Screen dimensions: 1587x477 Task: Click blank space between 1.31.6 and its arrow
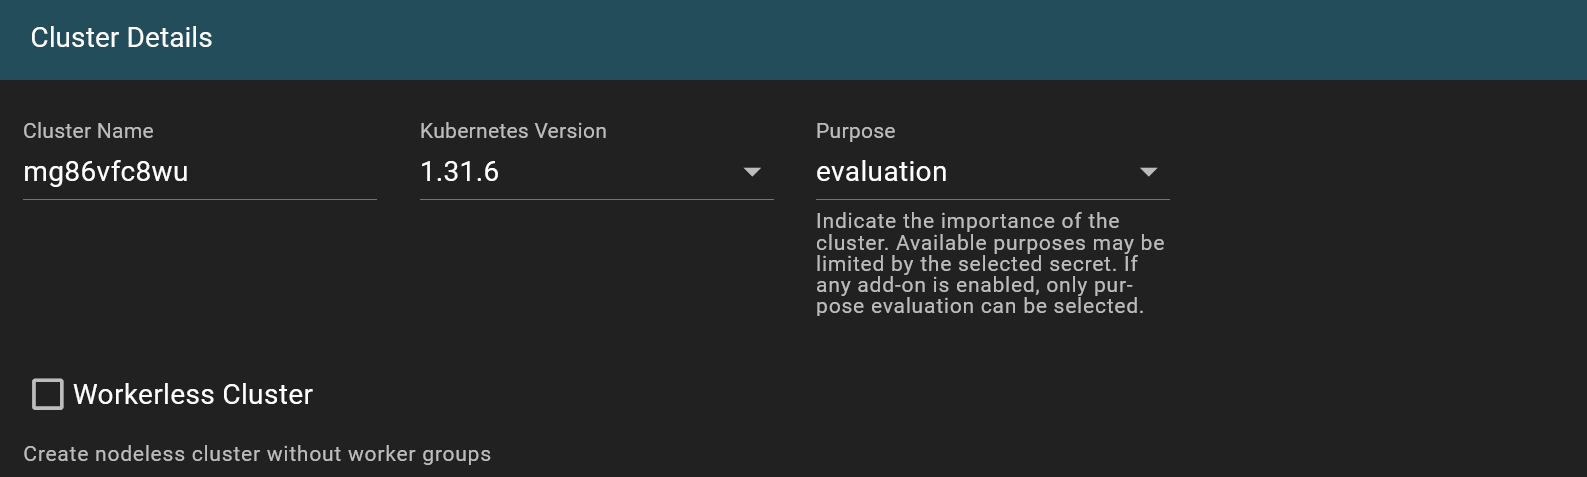[620, 172]
